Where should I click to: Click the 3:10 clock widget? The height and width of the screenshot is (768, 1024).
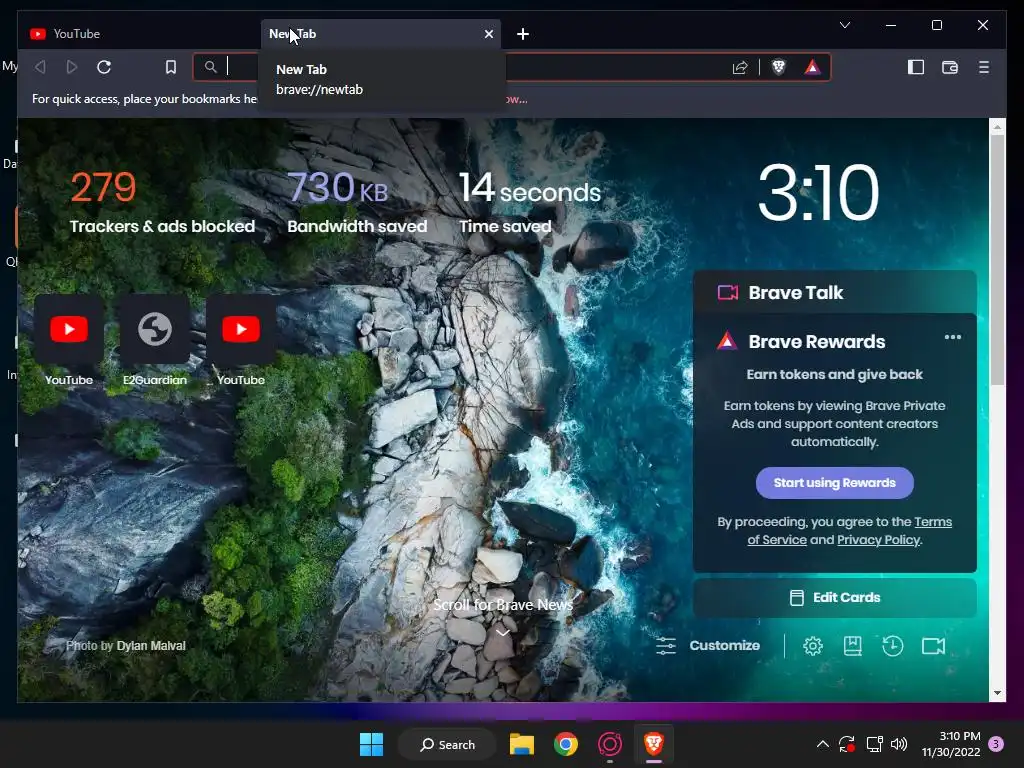(818, 193)
